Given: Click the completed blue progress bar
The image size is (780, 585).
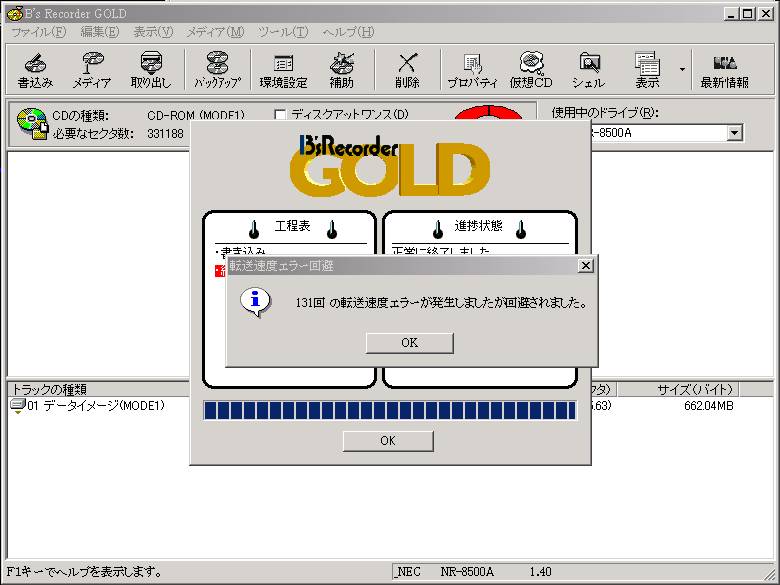Looking at the screenshot, I should coord(390,410).
